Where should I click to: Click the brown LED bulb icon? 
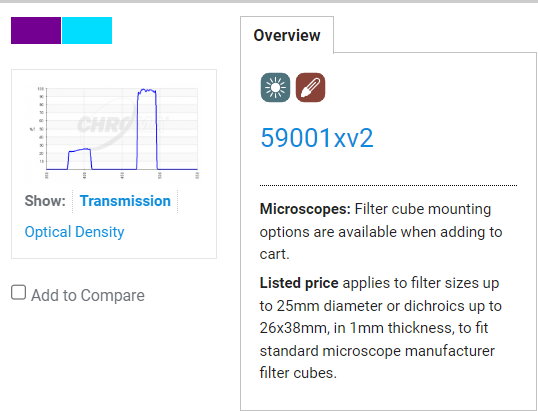(x=310, y=87)
